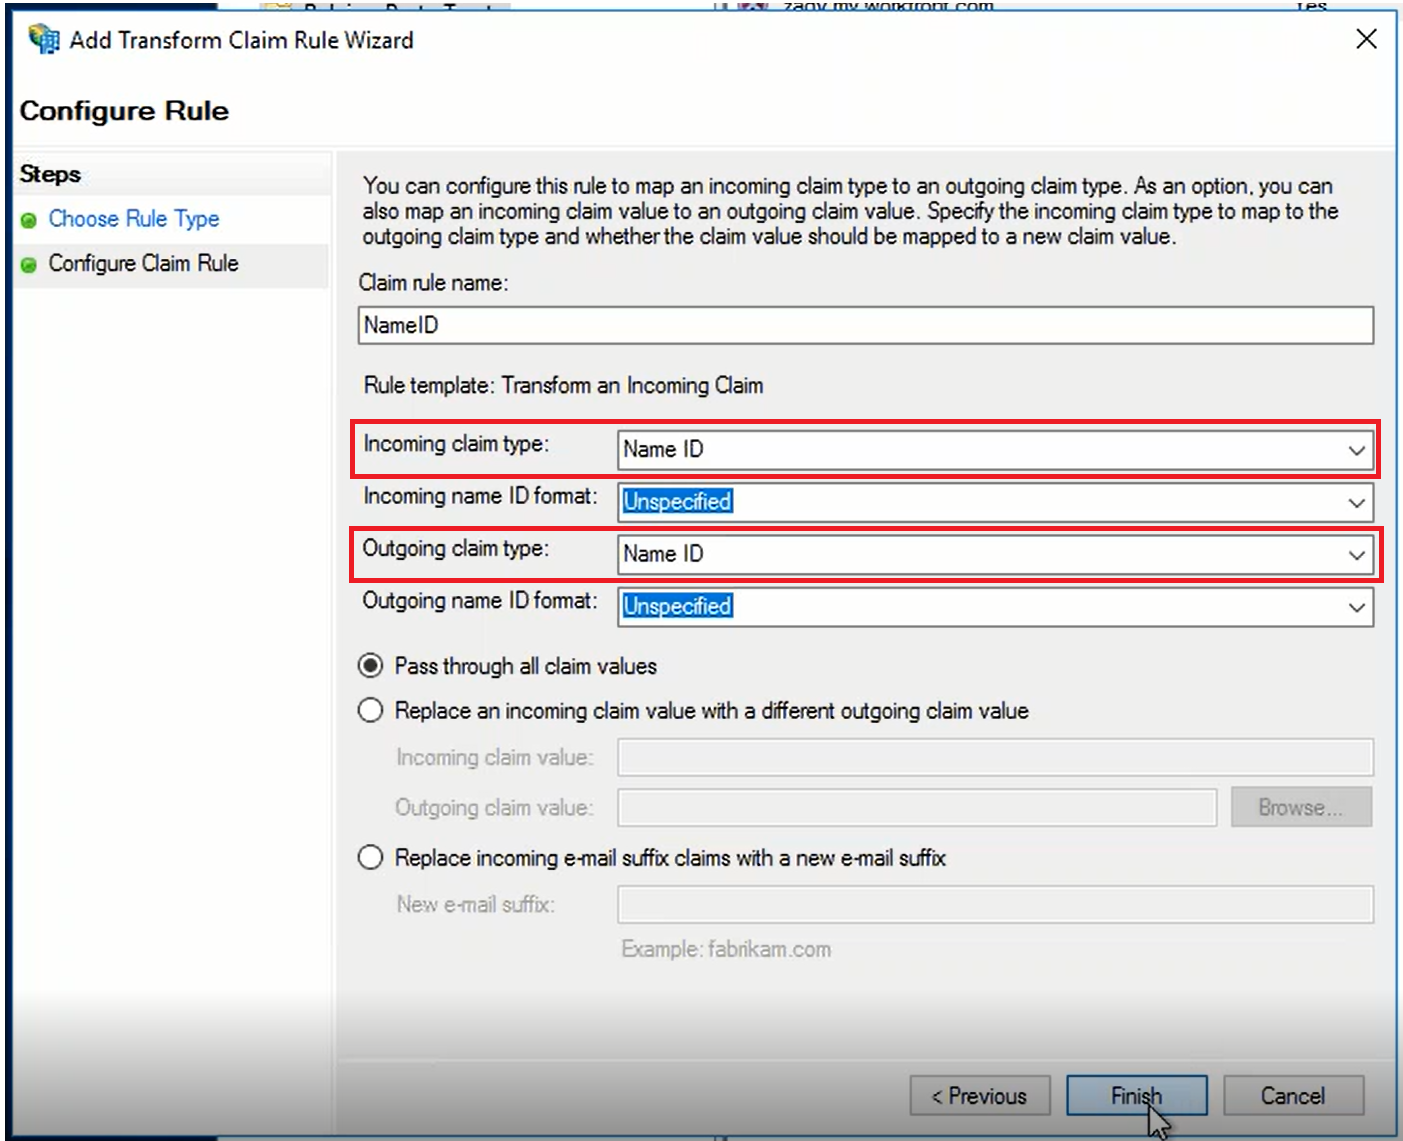Close the Add Transform Claim Rule Wizard
The width and height of the screenshot is (1403, 1141).
1366,39
